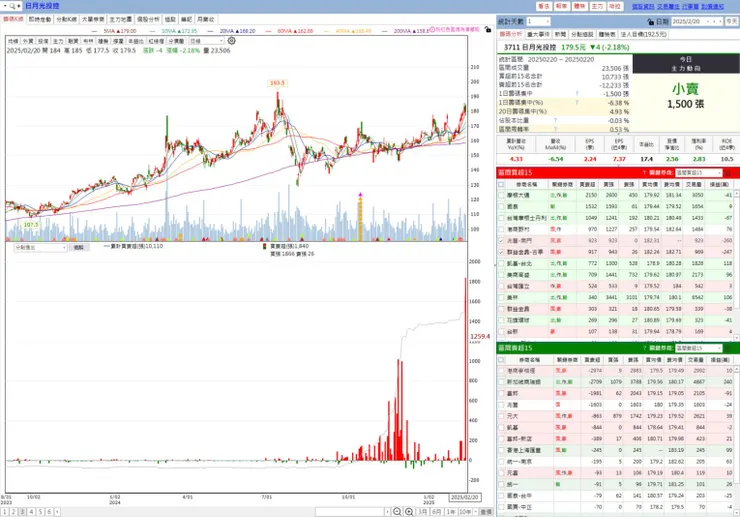Click the 今天 button next to the date

coord(732,22)
